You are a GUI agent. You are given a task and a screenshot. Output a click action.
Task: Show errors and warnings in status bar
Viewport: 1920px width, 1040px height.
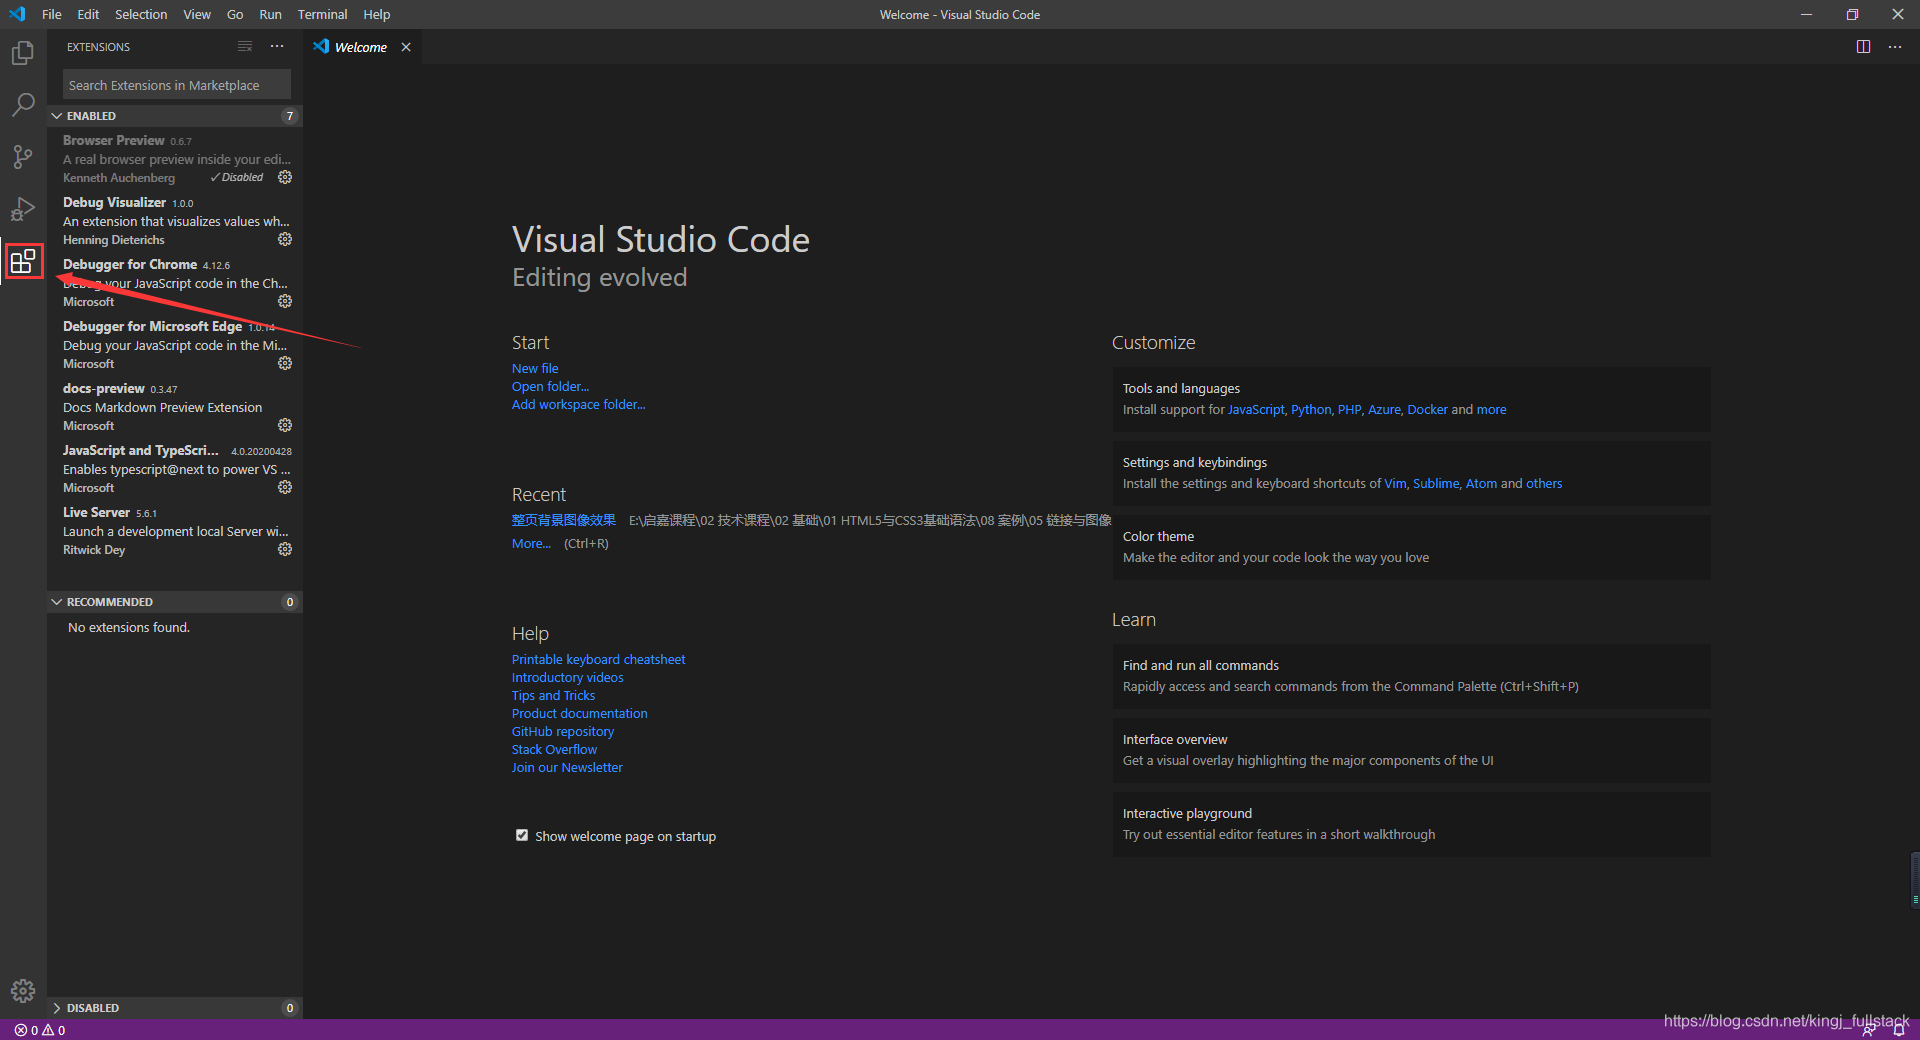point(40,1030)
